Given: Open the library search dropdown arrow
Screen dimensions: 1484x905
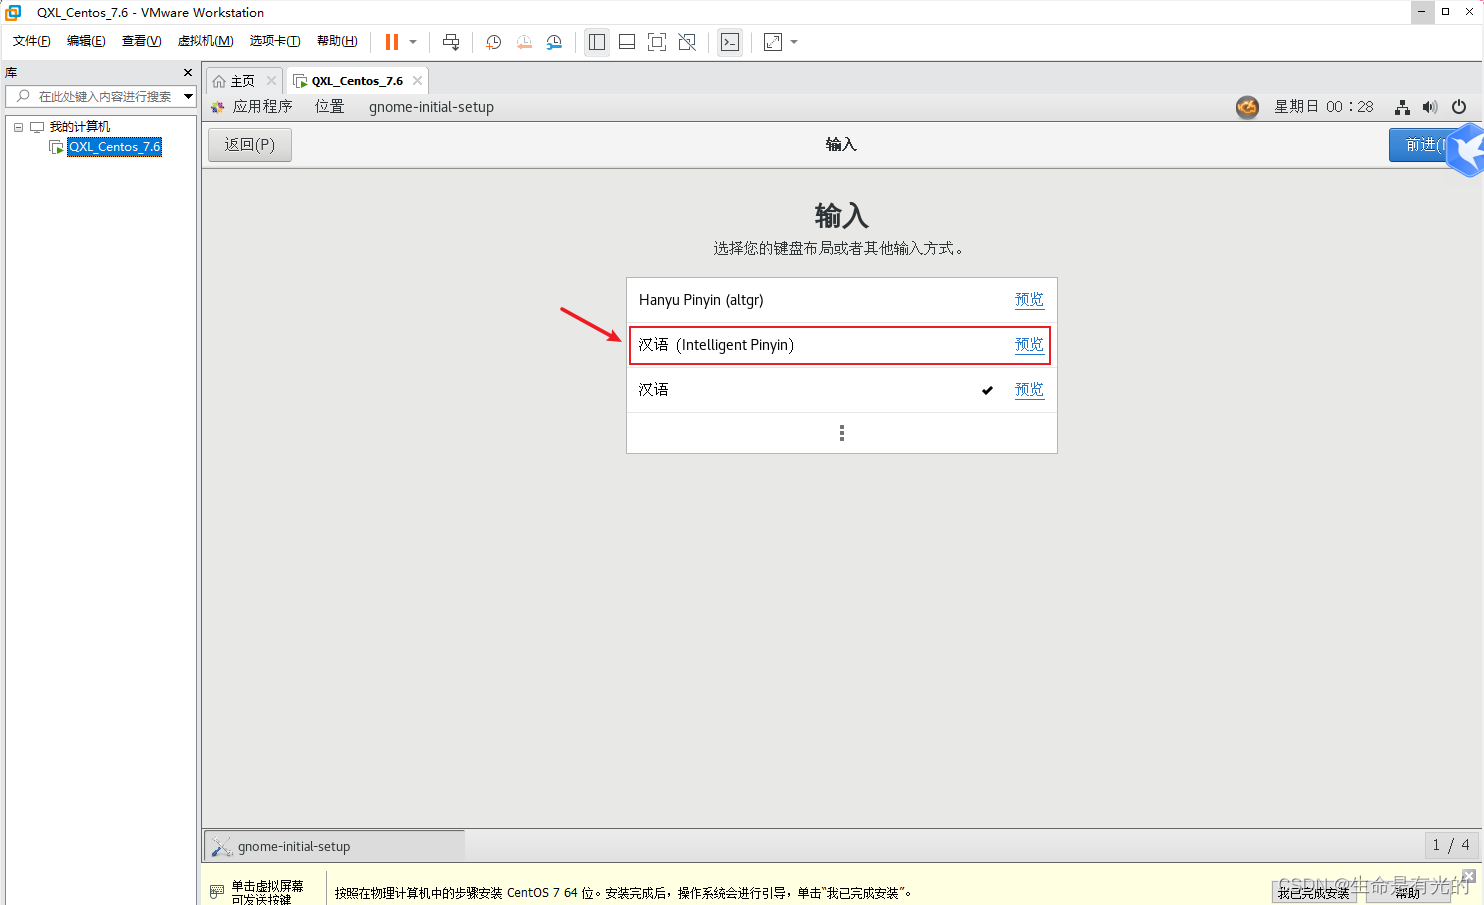Looking at the screenshot, I should tap(188, 96).
